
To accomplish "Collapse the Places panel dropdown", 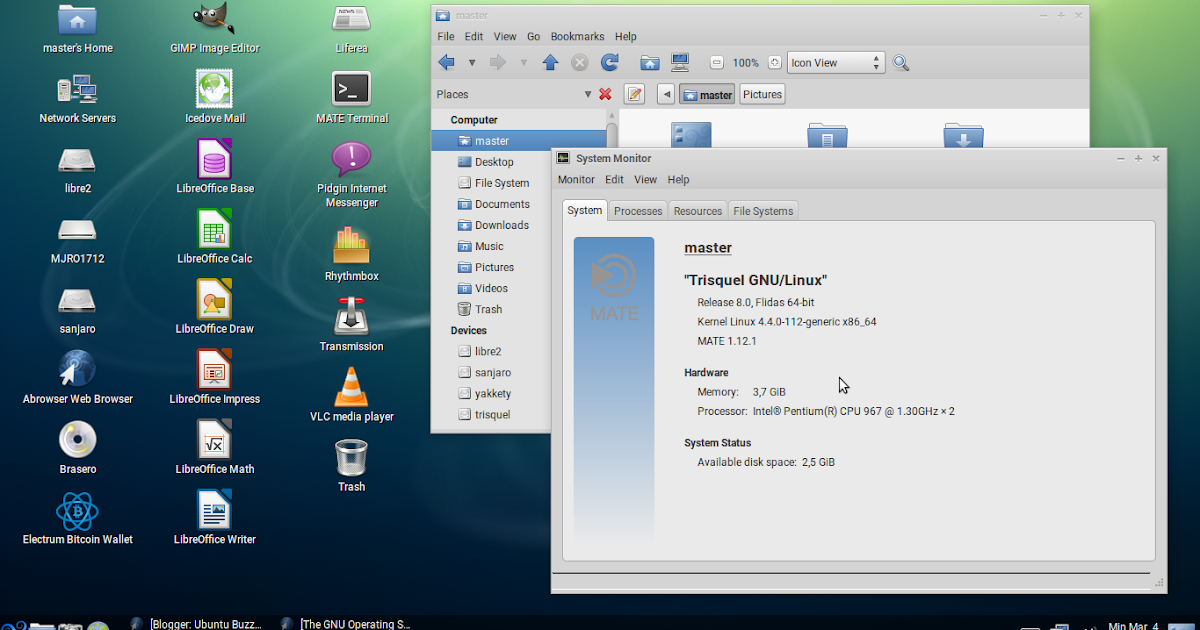I will click(587, 93).
